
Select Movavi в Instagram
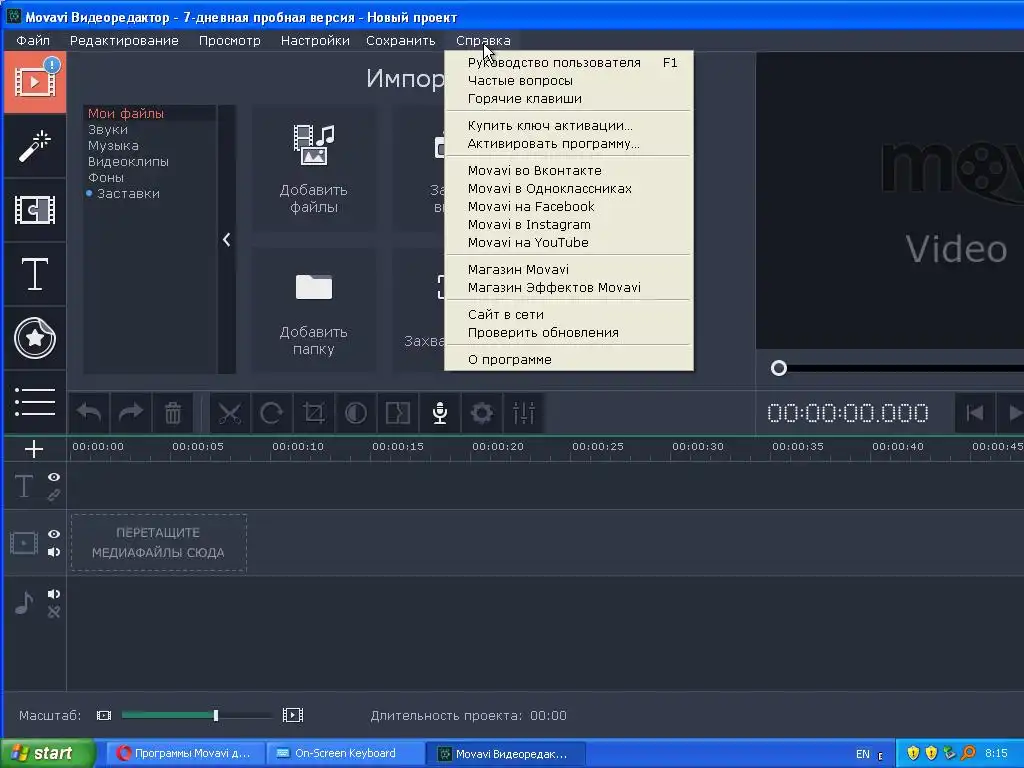pos(569,225)
